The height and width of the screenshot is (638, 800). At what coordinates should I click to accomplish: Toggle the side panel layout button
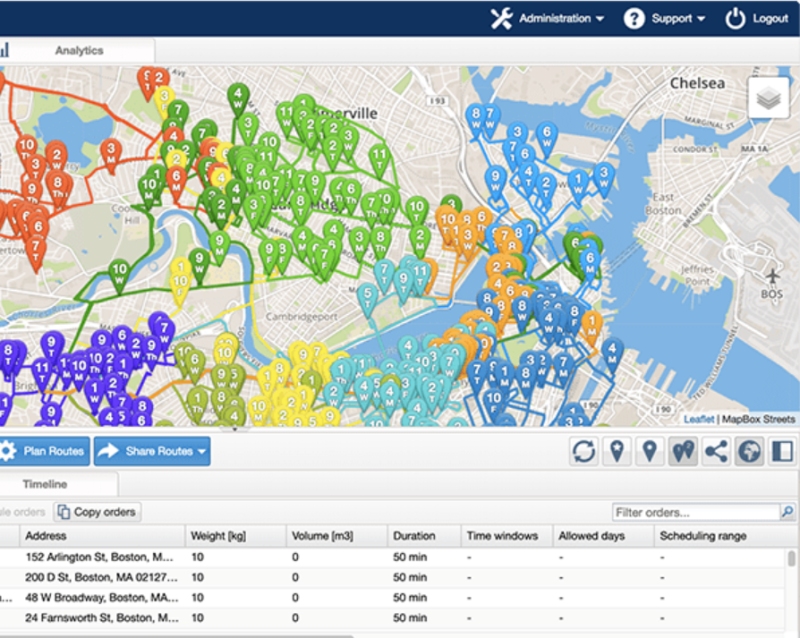point(782,451)
